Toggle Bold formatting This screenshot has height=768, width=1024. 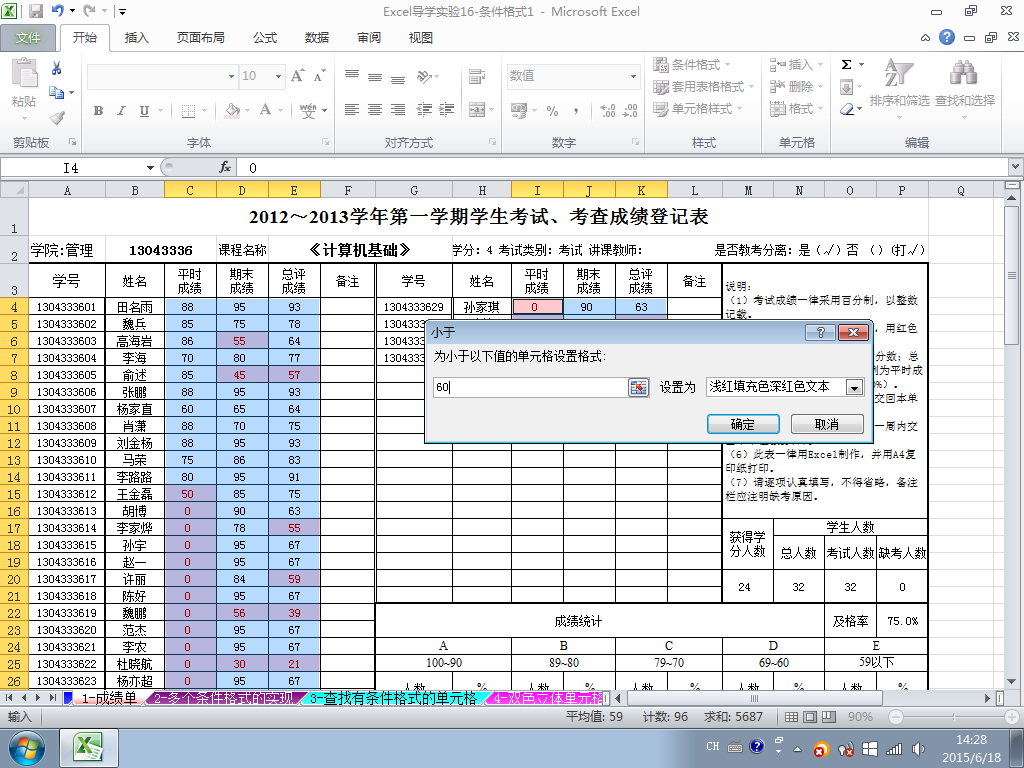pyautogui.click(x=98, y=110)
